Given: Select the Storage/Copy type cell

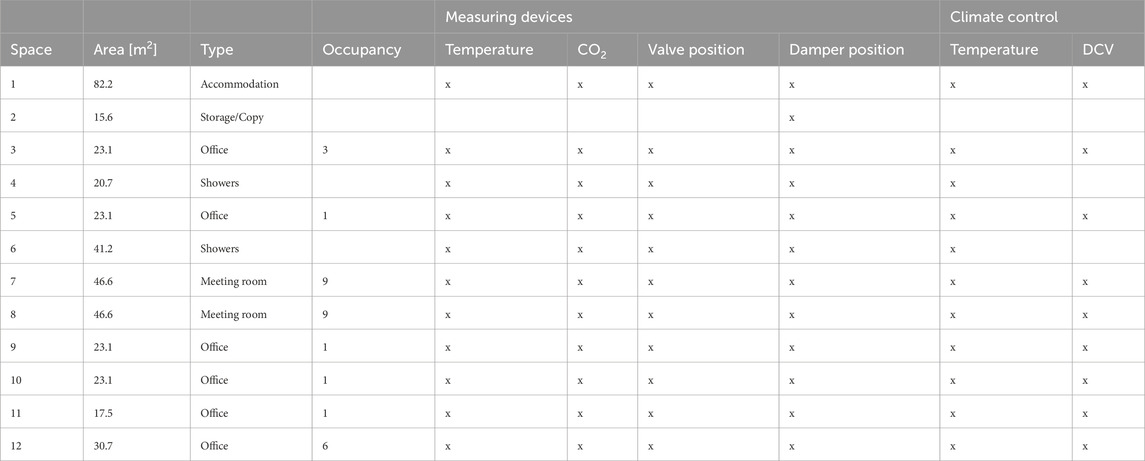Looking at the screenshot, I should pyautogui.click(x=231, y=117).
